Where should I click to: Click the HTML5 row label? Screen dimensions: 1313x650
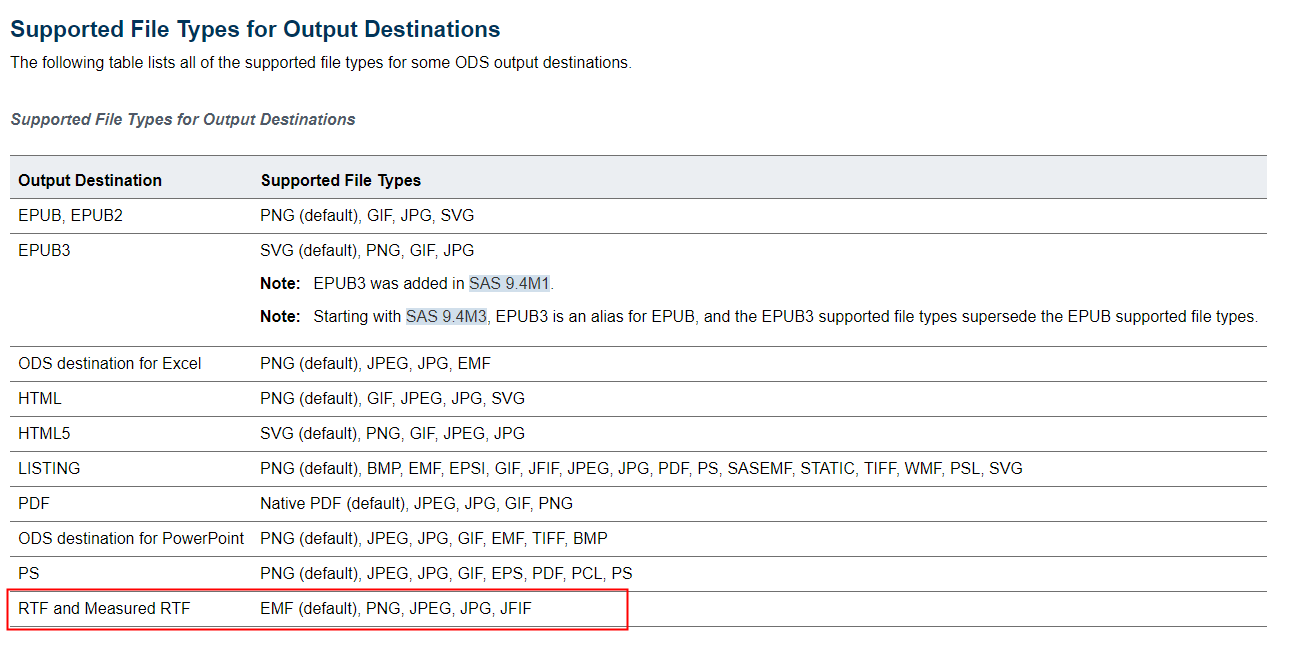(44, 433)
